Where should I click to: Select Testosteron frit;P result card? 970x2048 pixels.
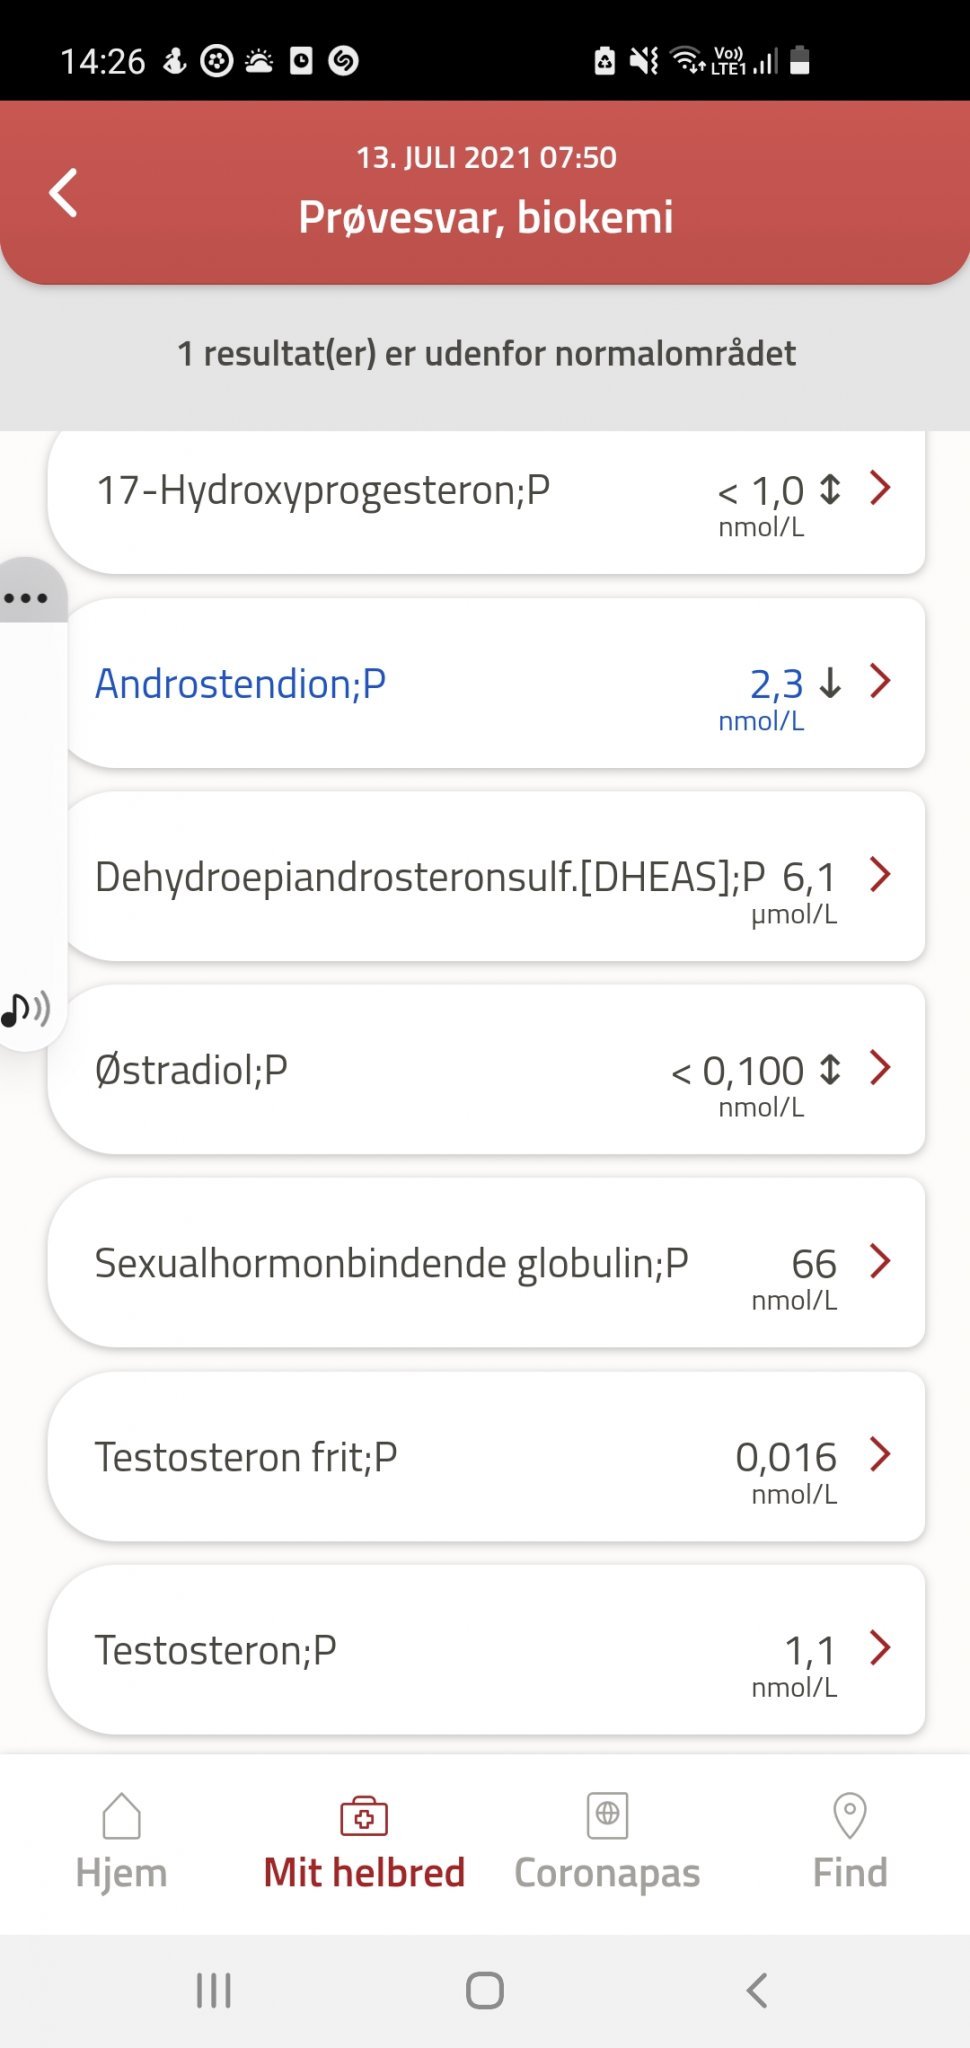(x=486, y=1456)
